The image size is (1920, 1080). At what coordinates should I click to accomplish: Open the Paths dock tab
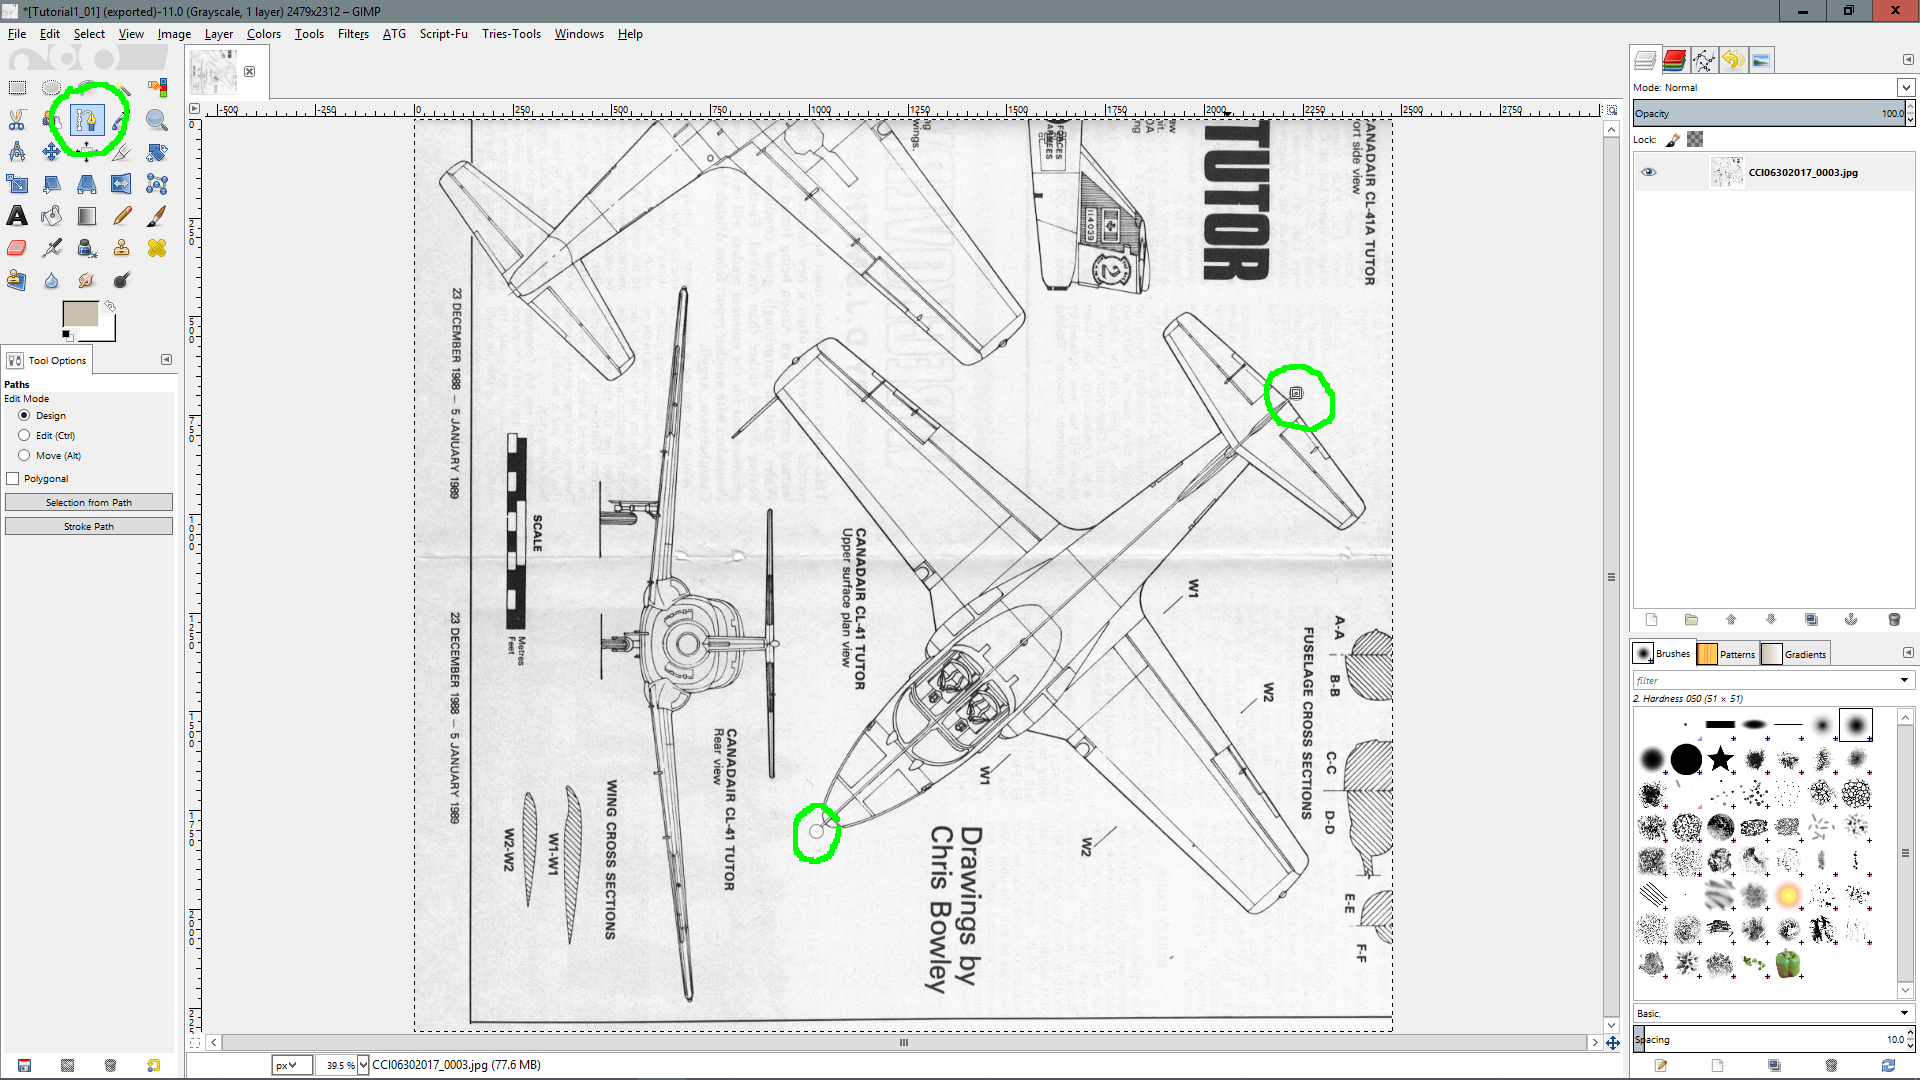(x=1704, y=60)
